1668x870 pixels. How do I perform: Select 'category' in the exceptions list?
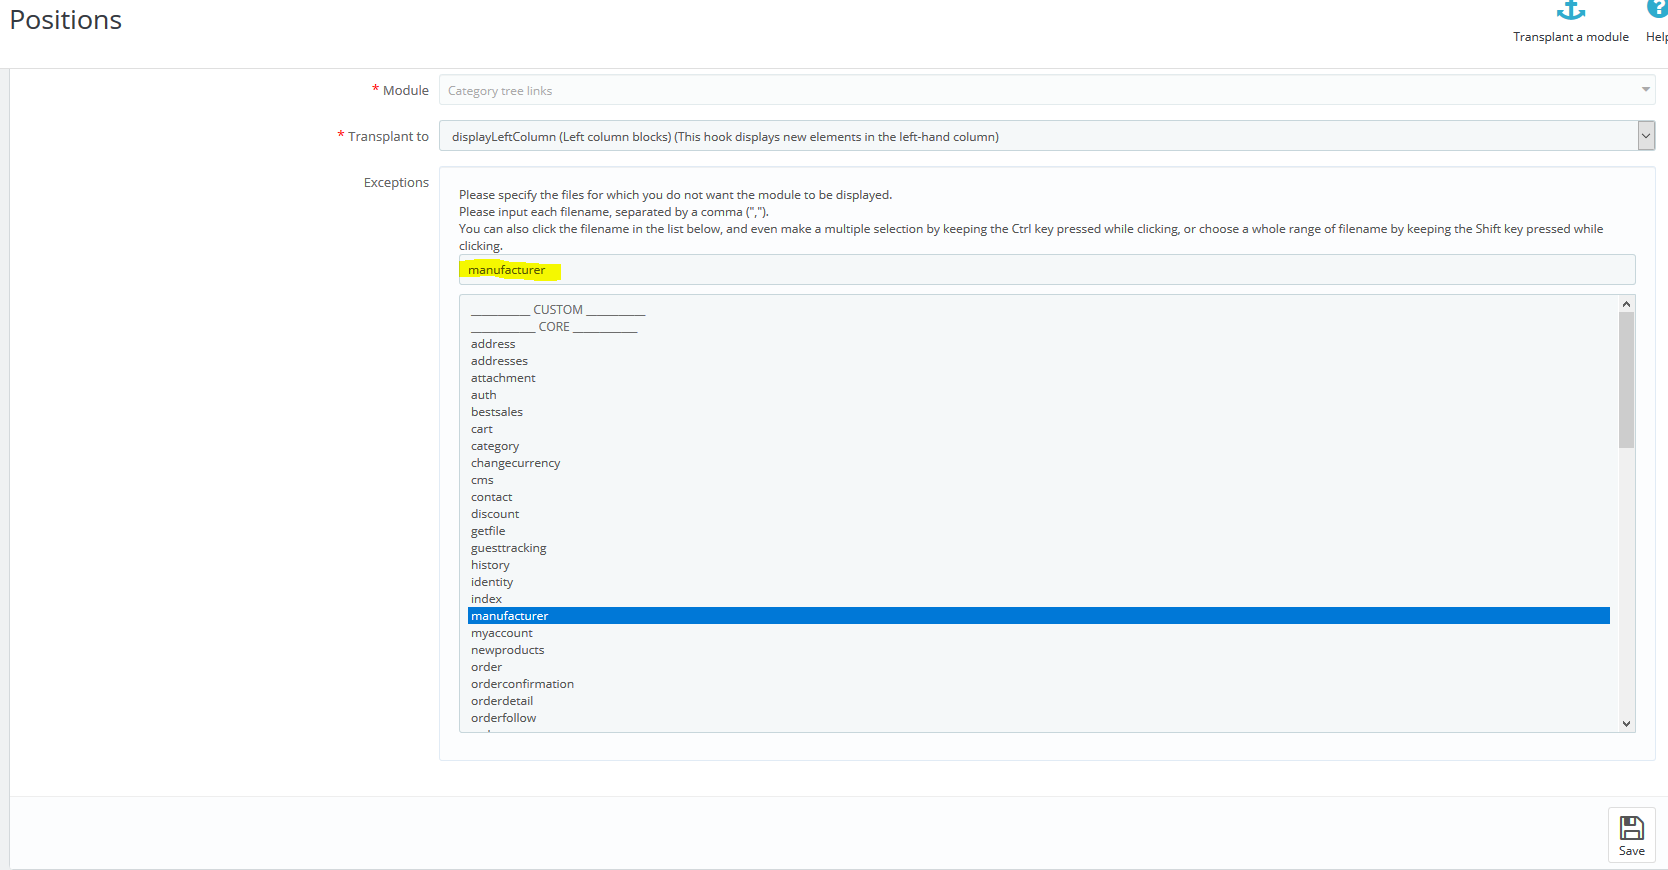1039,446
